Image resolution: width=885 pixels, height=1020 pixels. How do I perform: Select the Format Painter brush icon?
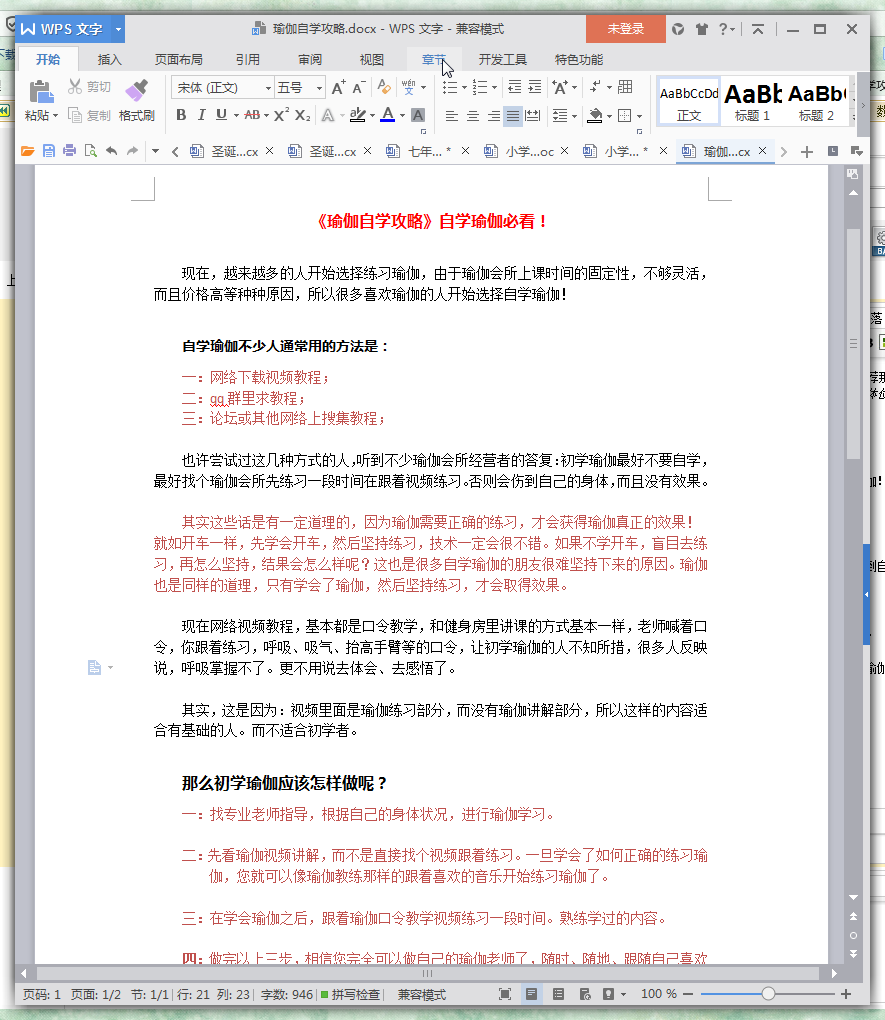(137, 90)
